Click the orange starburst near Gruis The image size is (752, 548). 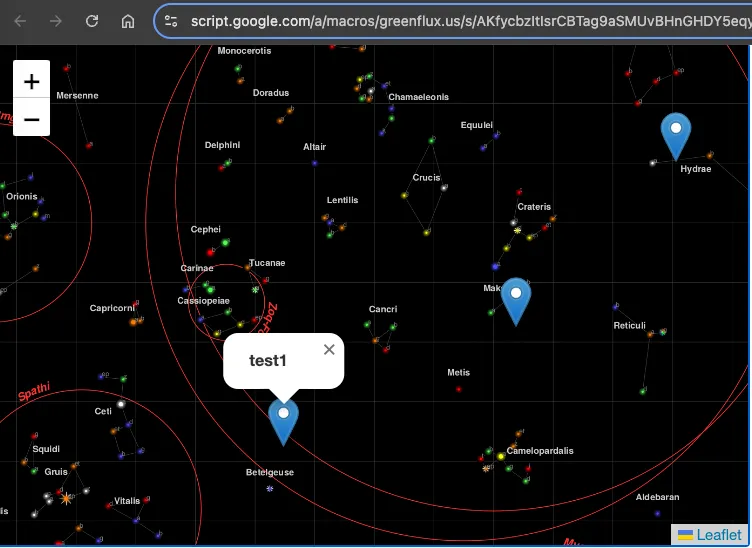66,497
